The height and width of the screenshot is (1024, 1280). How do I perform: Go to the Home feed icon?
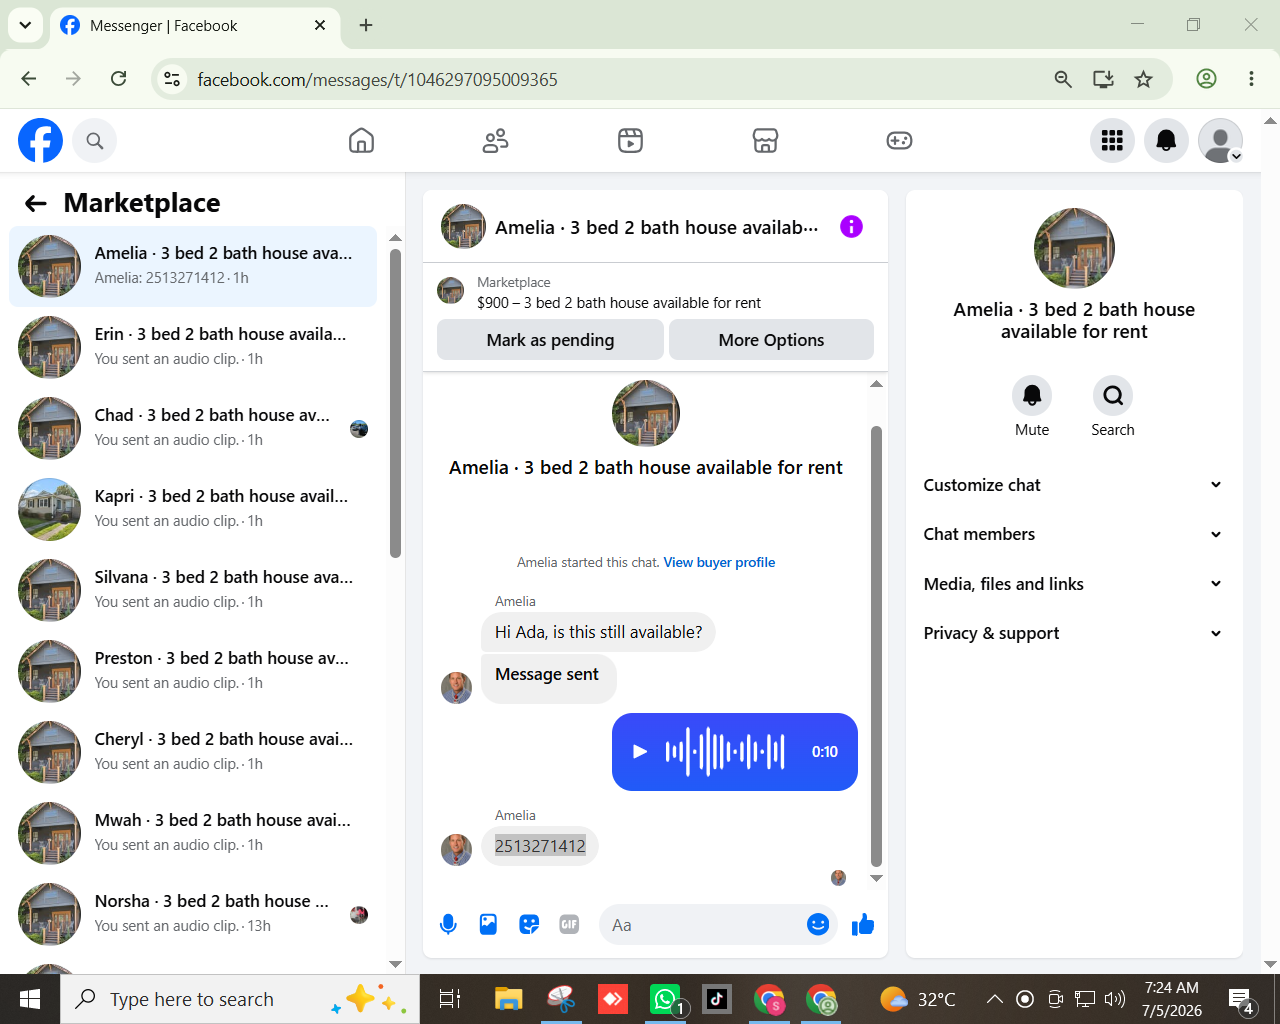click(x=361, y=141)
